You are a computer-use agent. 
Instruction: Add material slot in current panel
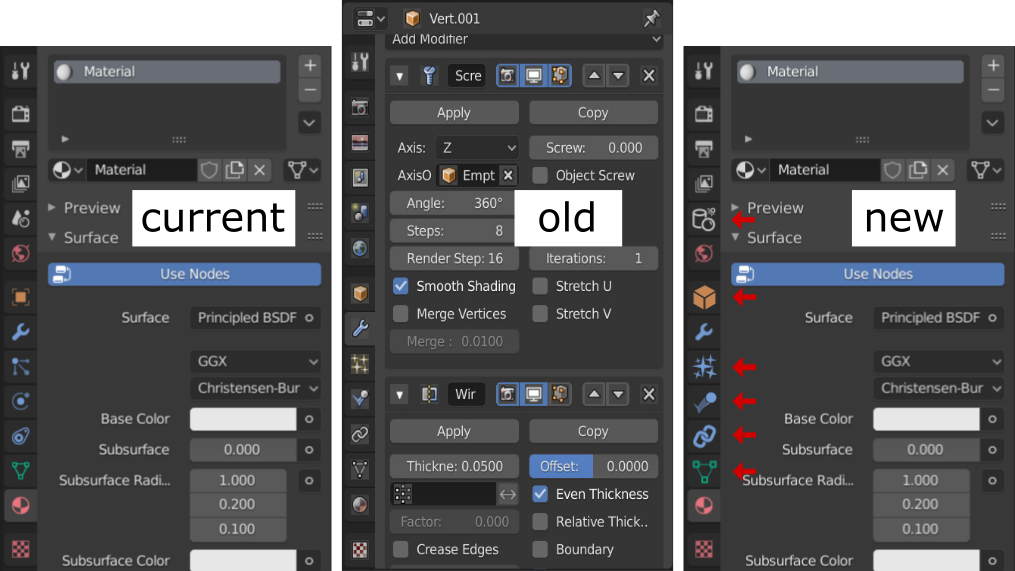coord(310,65)
